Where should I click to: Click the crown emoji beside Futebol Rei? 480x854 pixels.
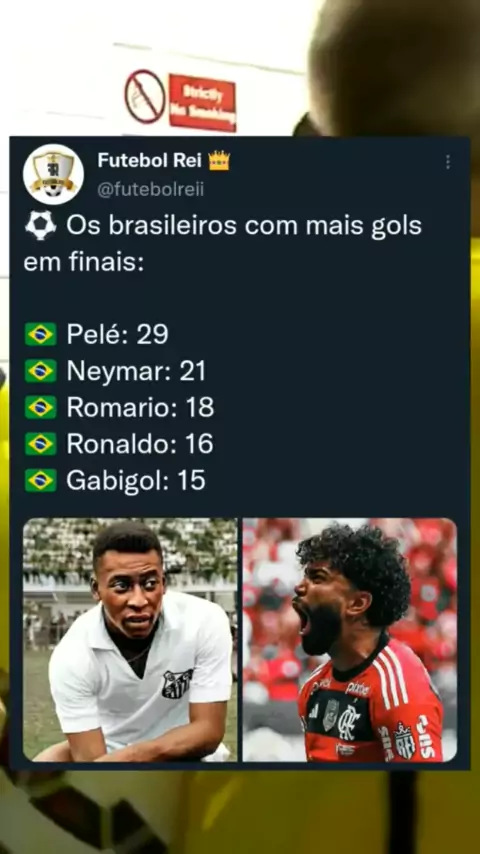click(219, 161)
